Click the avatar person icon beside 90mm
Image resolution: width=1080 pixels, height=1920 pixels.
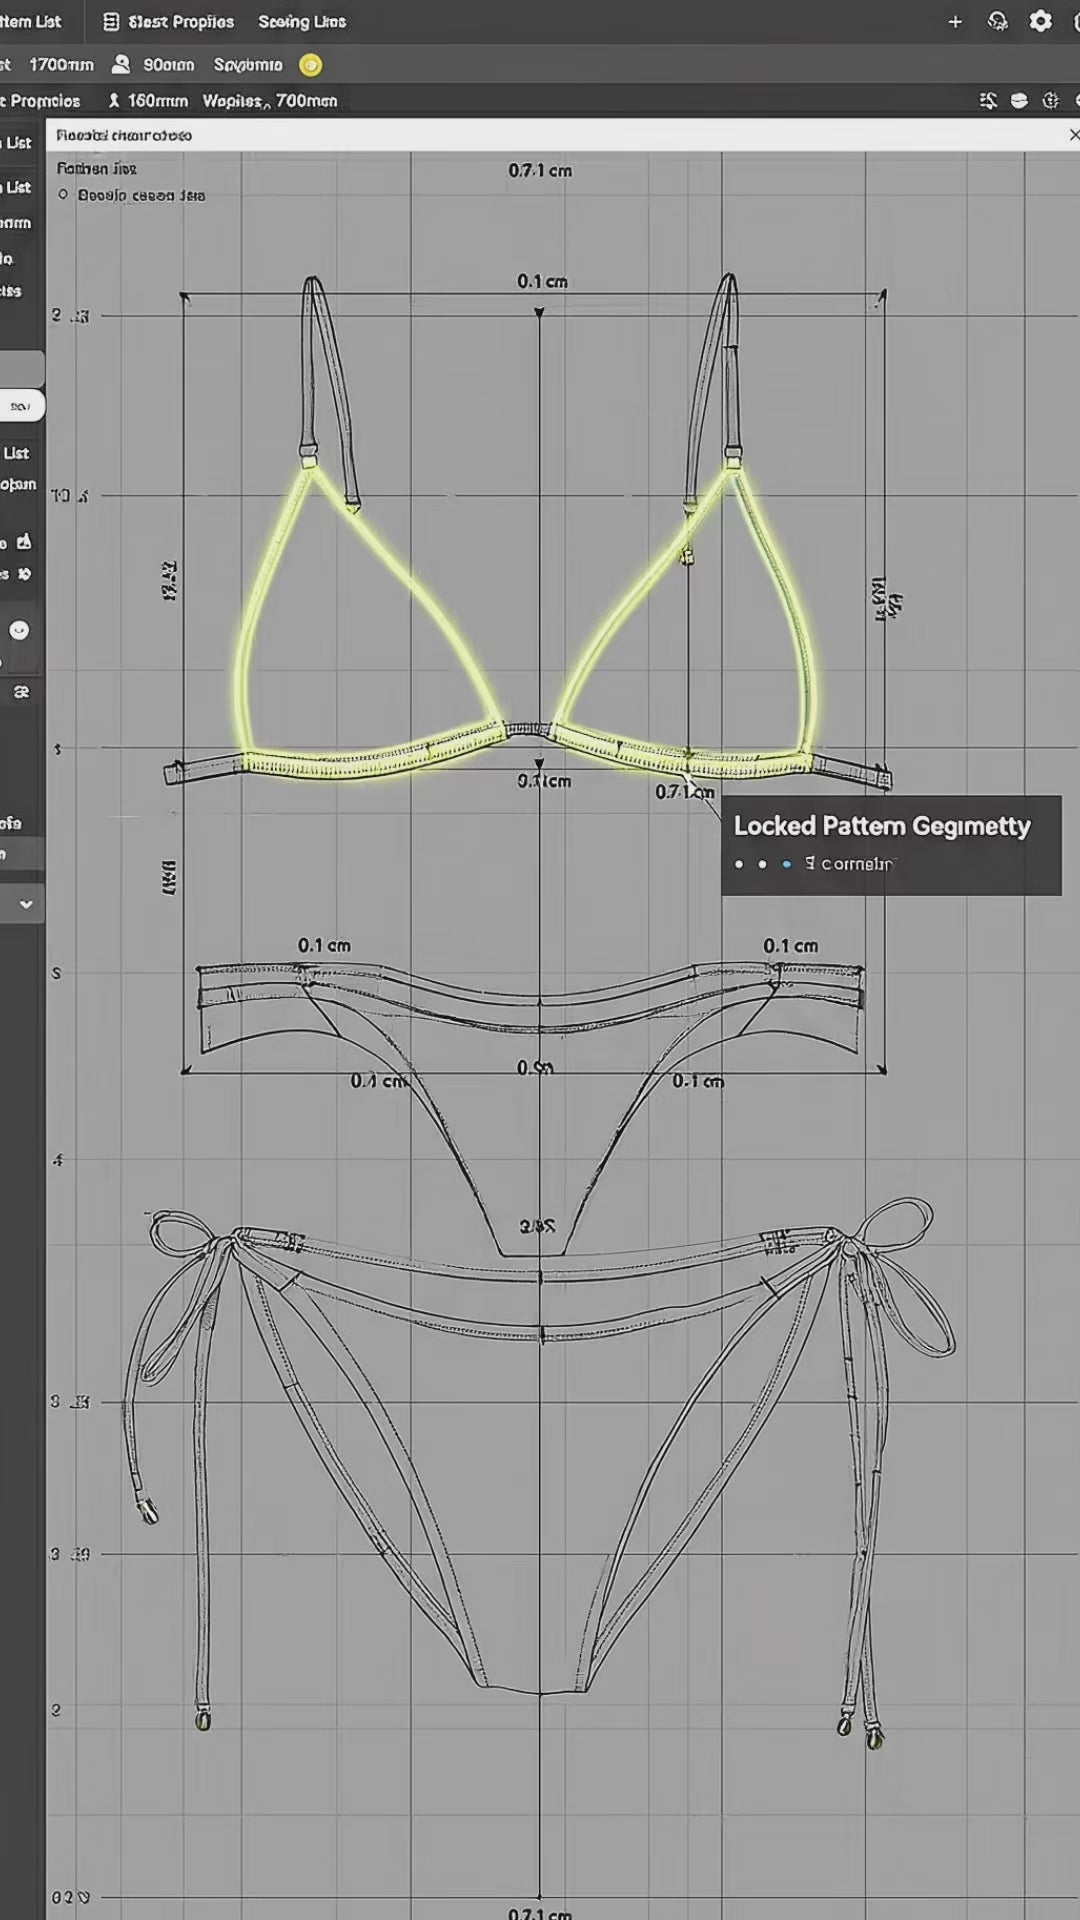[x=121, y=65]
